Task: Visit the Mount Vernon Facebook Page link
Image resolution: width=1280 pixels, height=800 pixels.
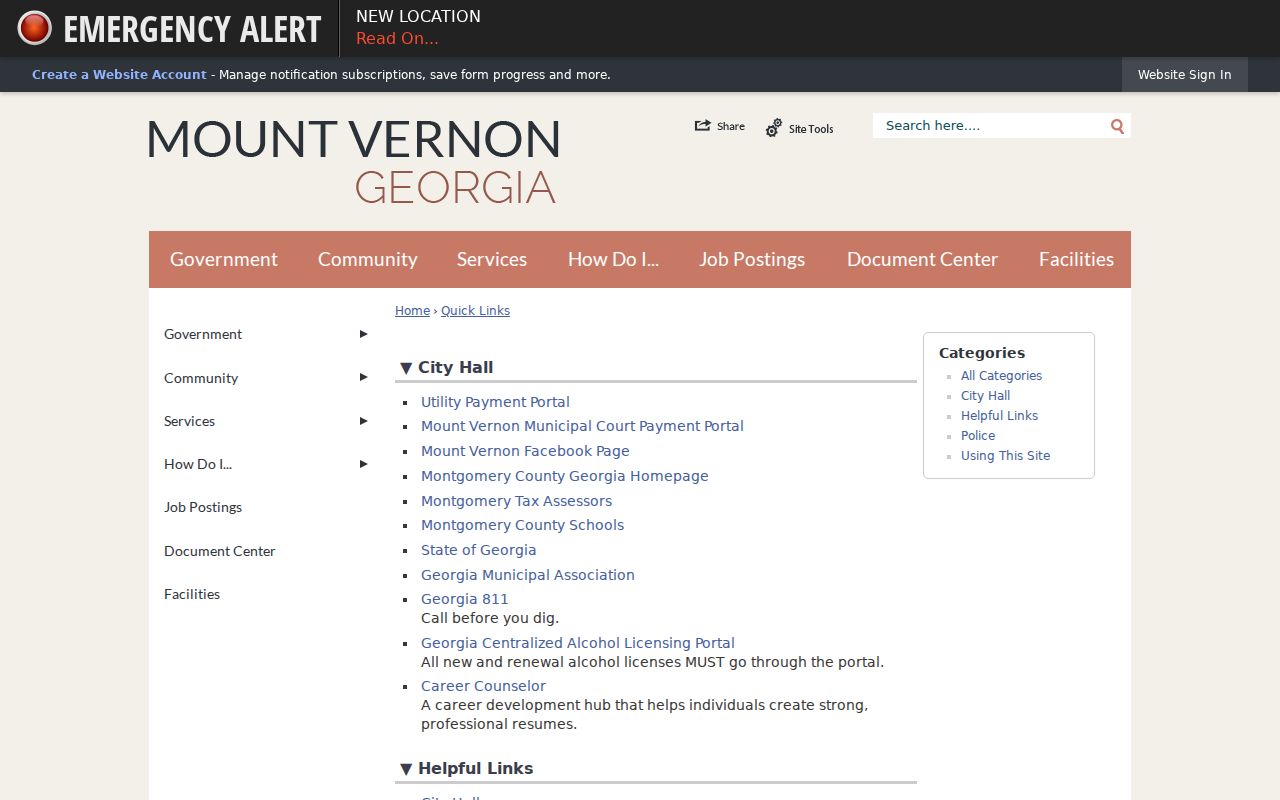Action: [x=525, y=451]
